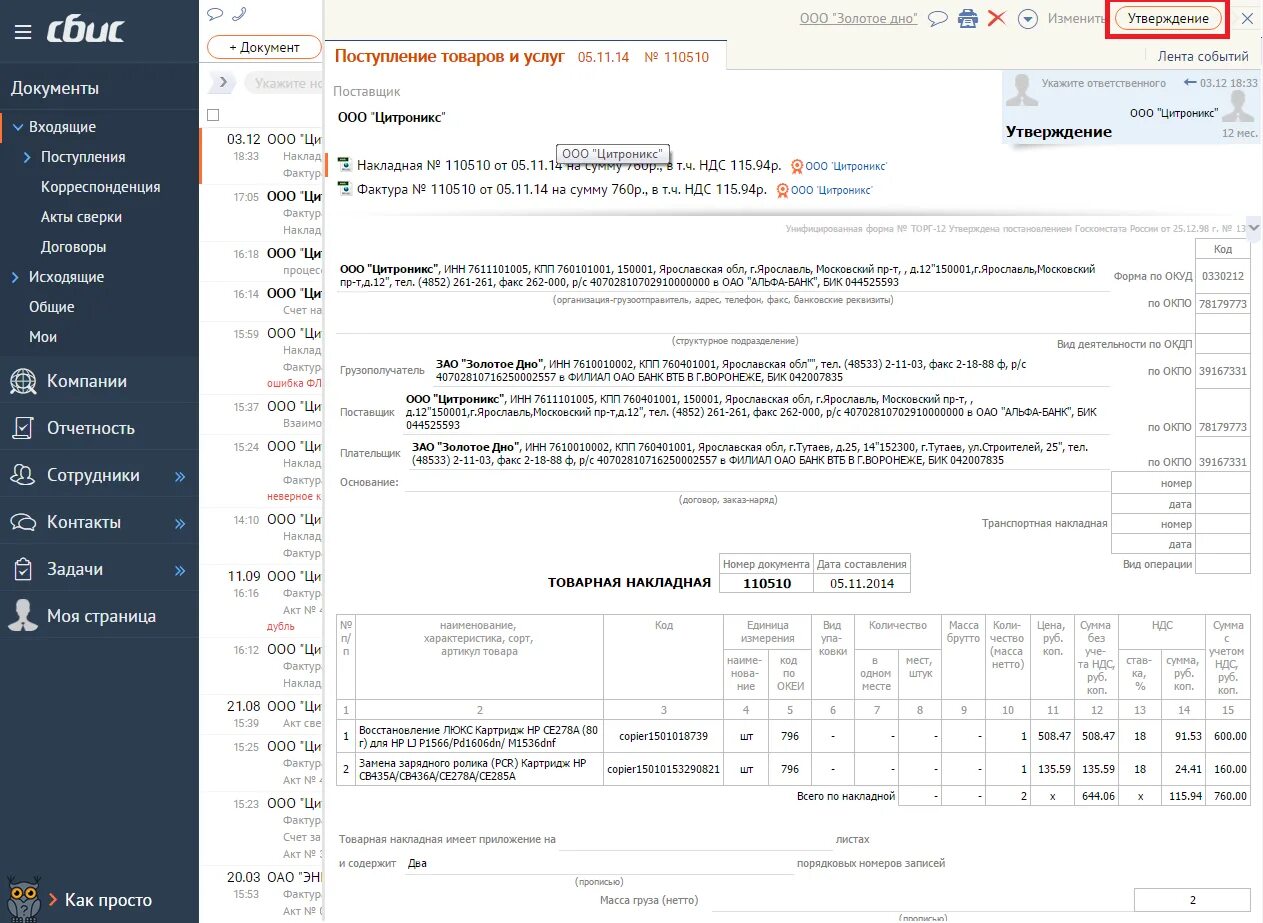Open the chat bubble icon above document list

[214, 14]
